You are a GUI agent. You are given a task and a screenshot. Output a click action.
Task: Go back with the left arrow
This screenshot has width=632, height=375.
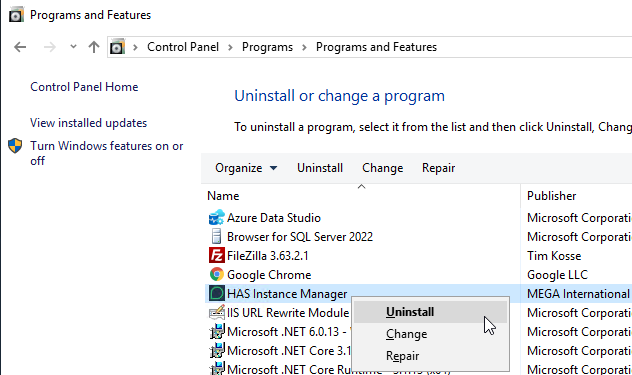[x=20, y=47]
